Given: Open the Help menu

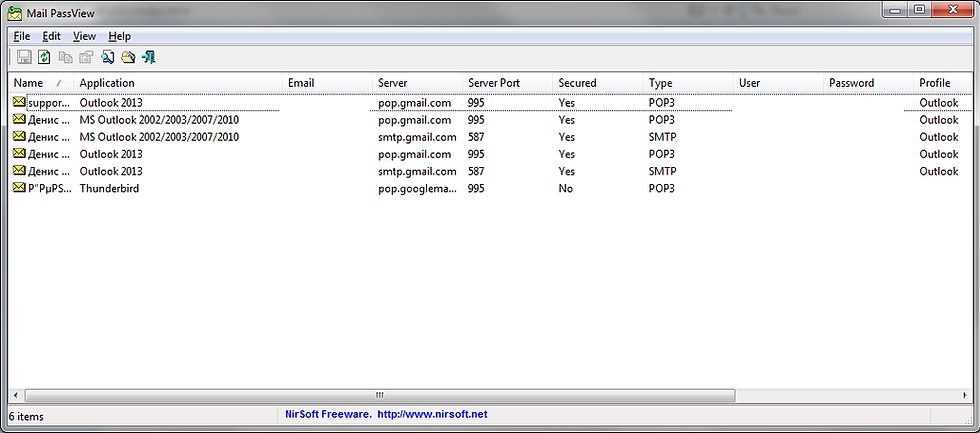Looking at the screenshot, I should point(119,36).
